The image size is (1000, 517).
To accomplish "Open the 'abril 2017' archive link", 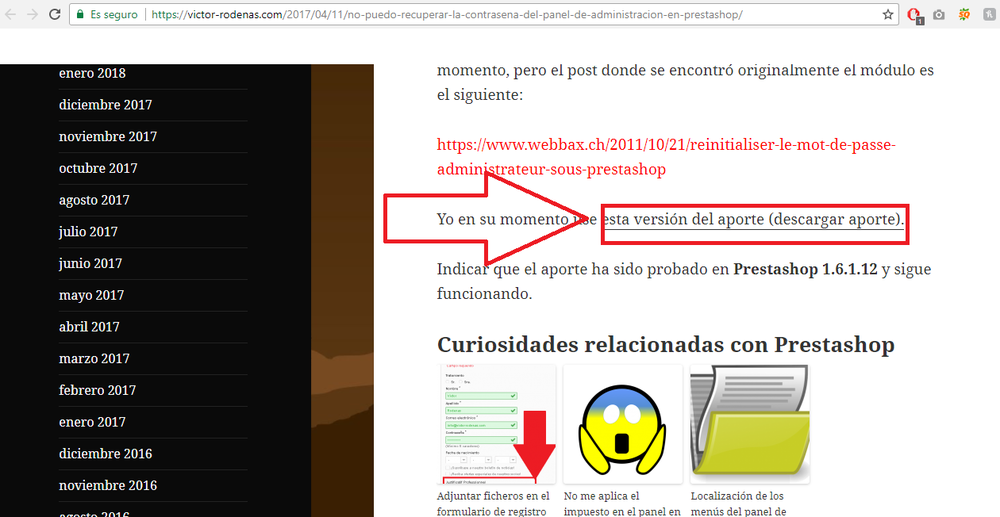I will click(x=89, y=327).
